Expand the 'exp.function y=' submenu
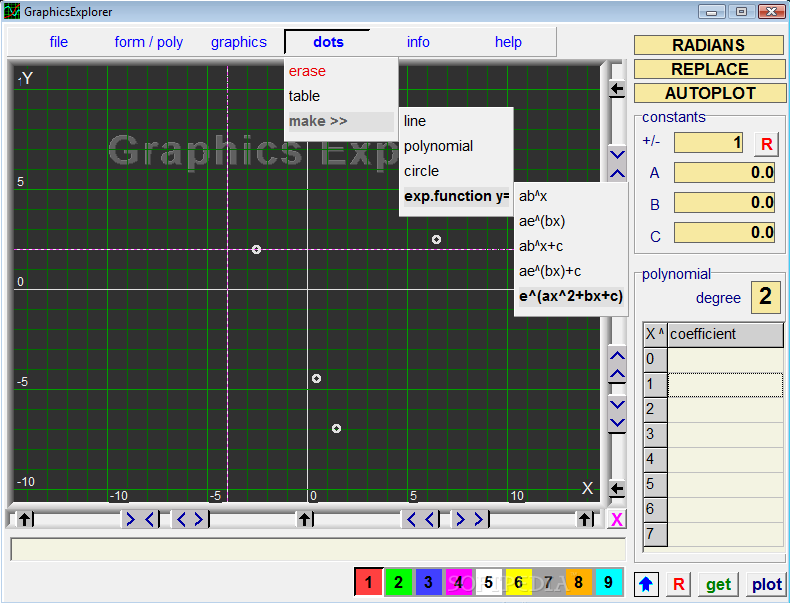Screen dimensions: 790x603 tap(455, 196)
